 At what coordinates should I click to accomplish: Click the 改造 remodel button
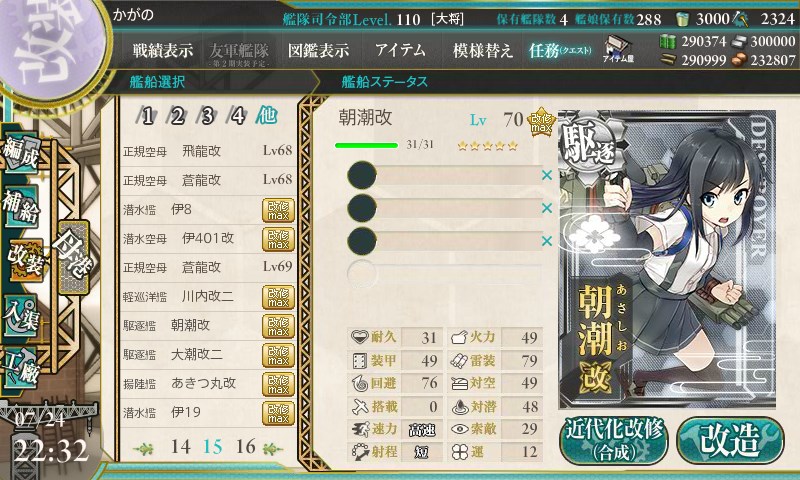[730, 440]
